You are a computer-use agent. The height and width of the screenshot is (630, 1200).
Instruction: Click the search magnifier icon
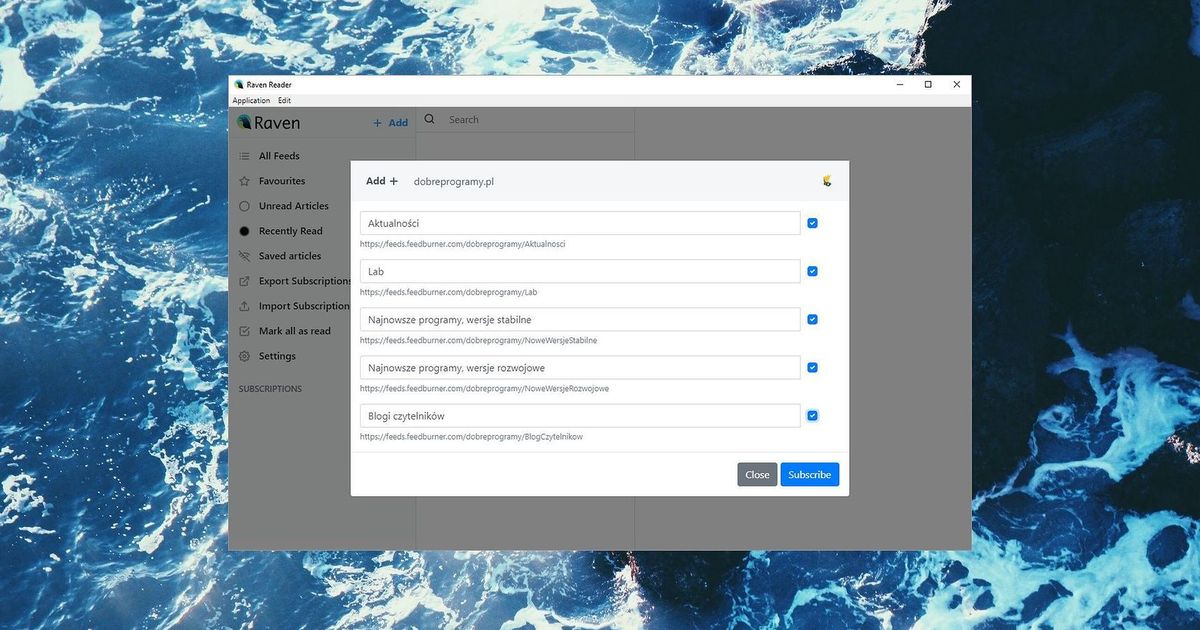click(430, 119)
